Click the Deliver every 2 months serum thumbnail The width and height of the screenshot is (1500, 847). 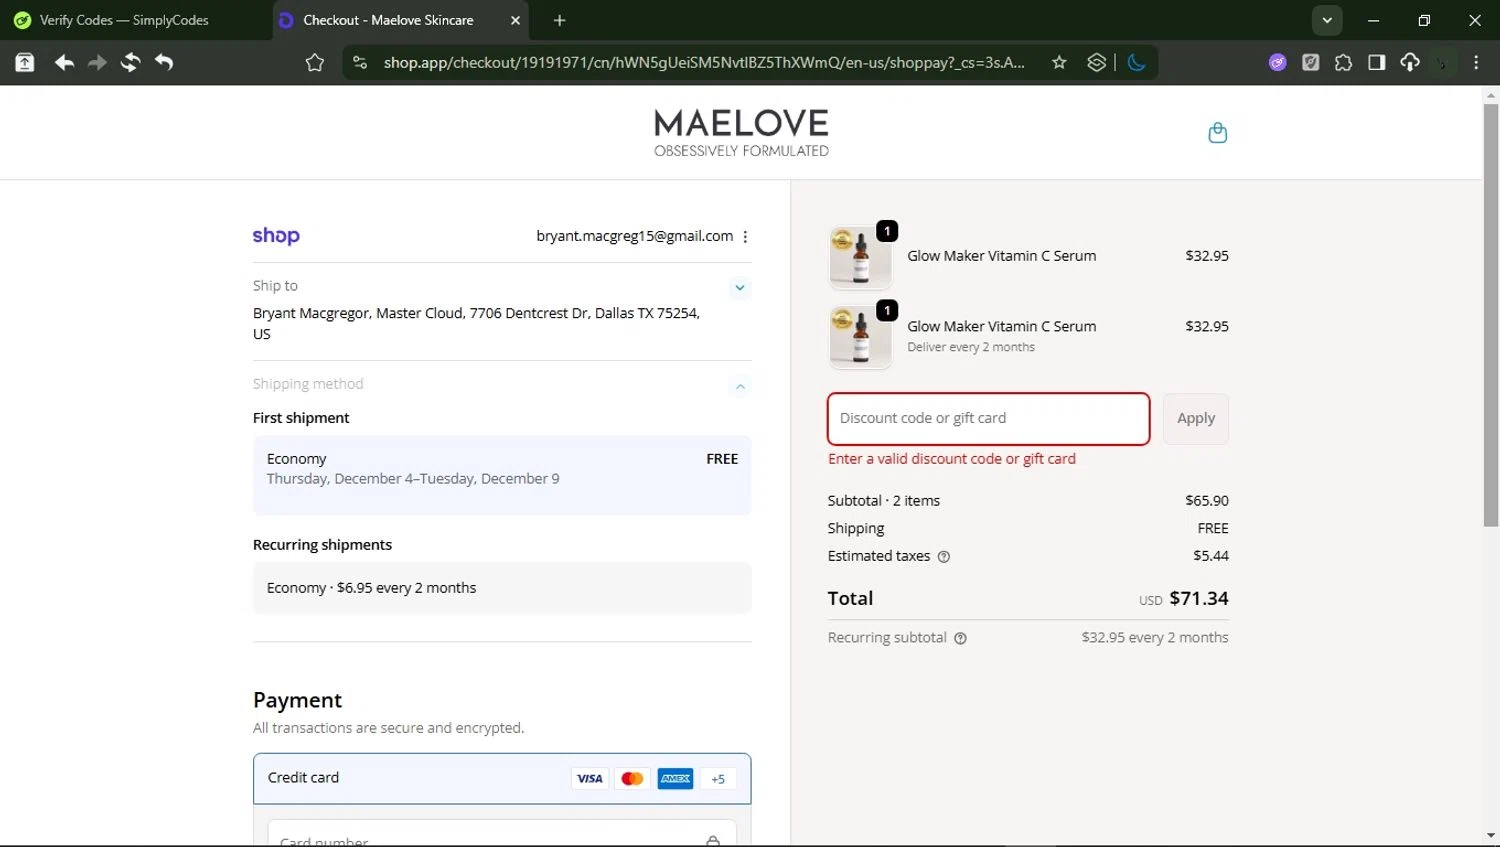coord(860,337)
